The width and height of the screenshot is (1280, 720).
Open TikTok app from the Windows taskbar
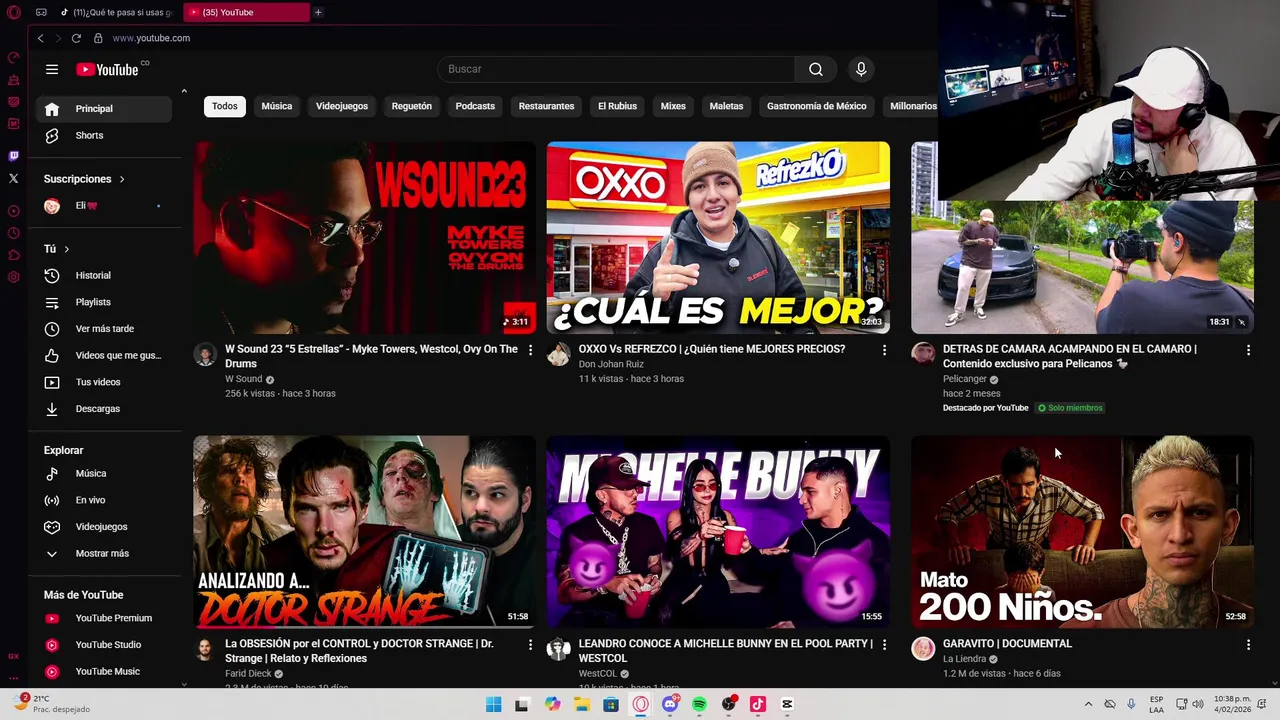tap(758, 704)
